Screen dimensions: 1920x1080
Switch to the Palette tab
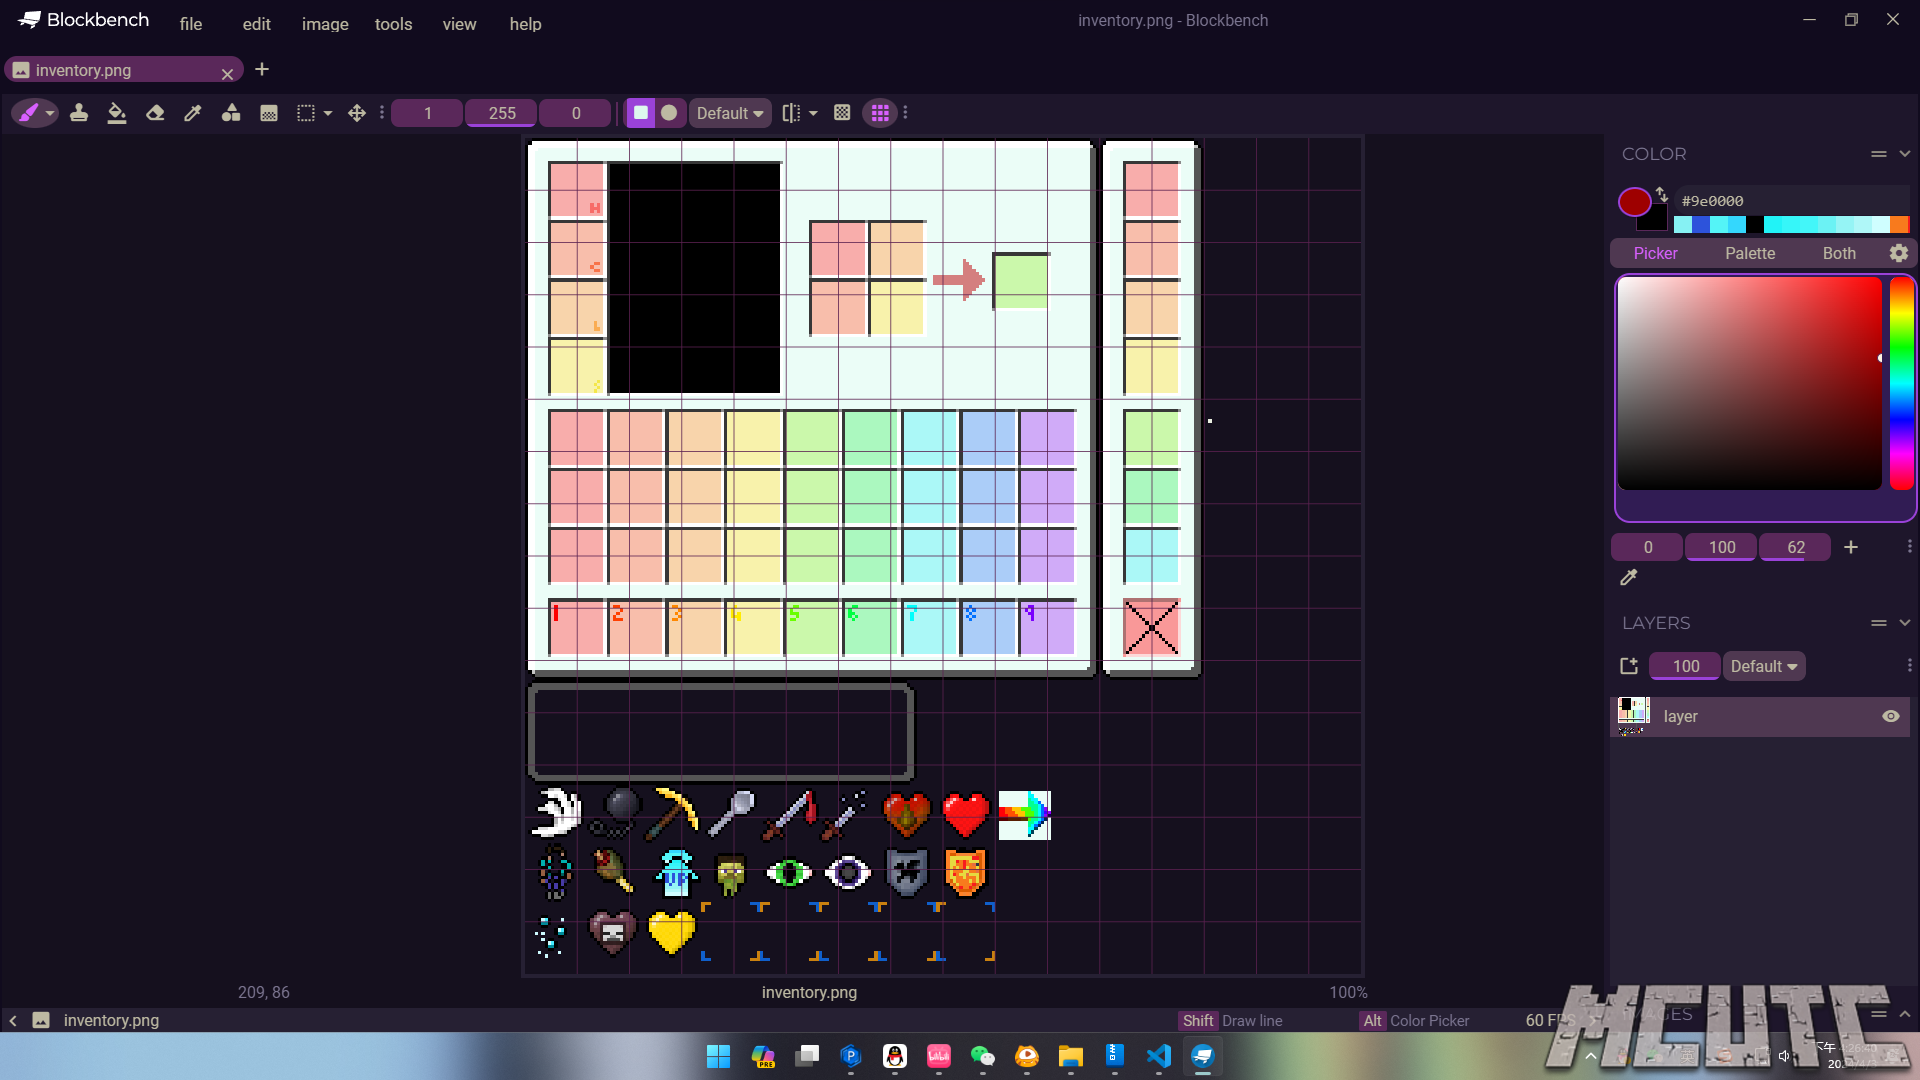coord(1750,253)
